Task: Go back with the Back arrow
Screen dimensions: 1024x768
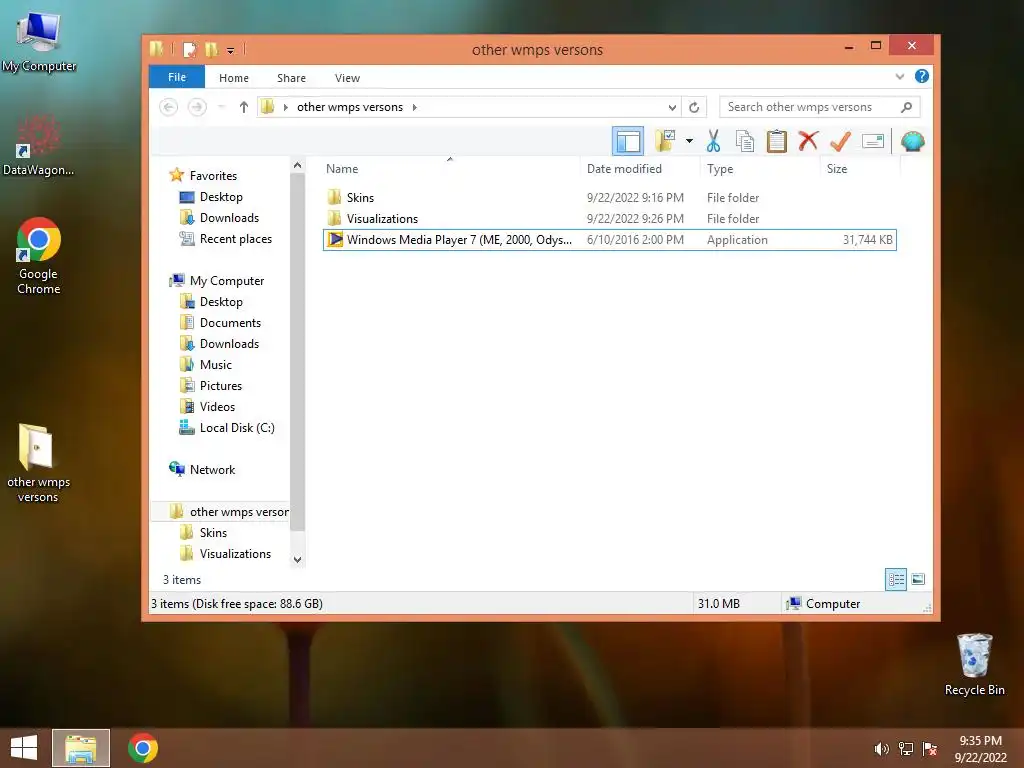Action: (x=168, y=106)
